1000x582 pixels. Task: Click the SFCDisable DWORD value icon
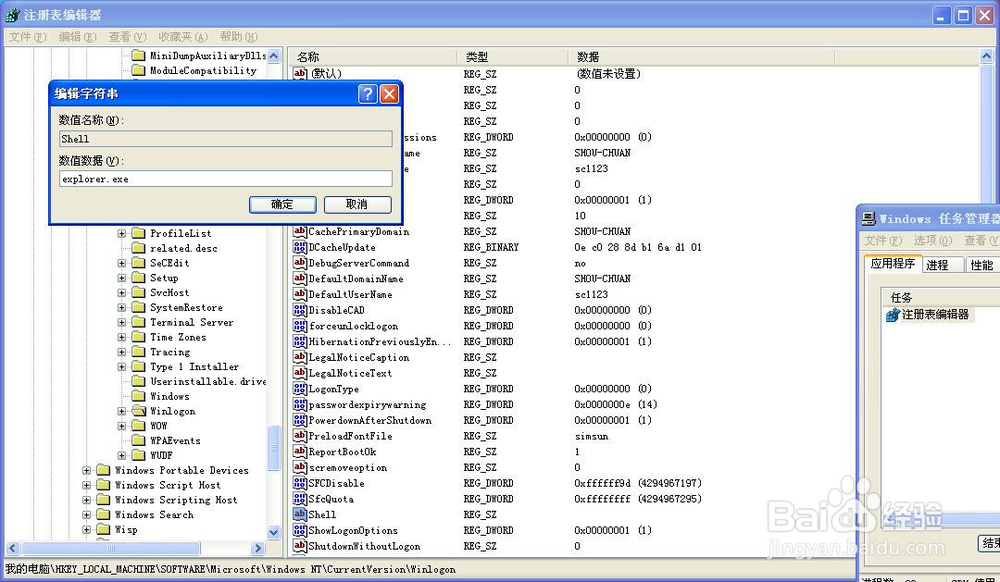(300, 483)
